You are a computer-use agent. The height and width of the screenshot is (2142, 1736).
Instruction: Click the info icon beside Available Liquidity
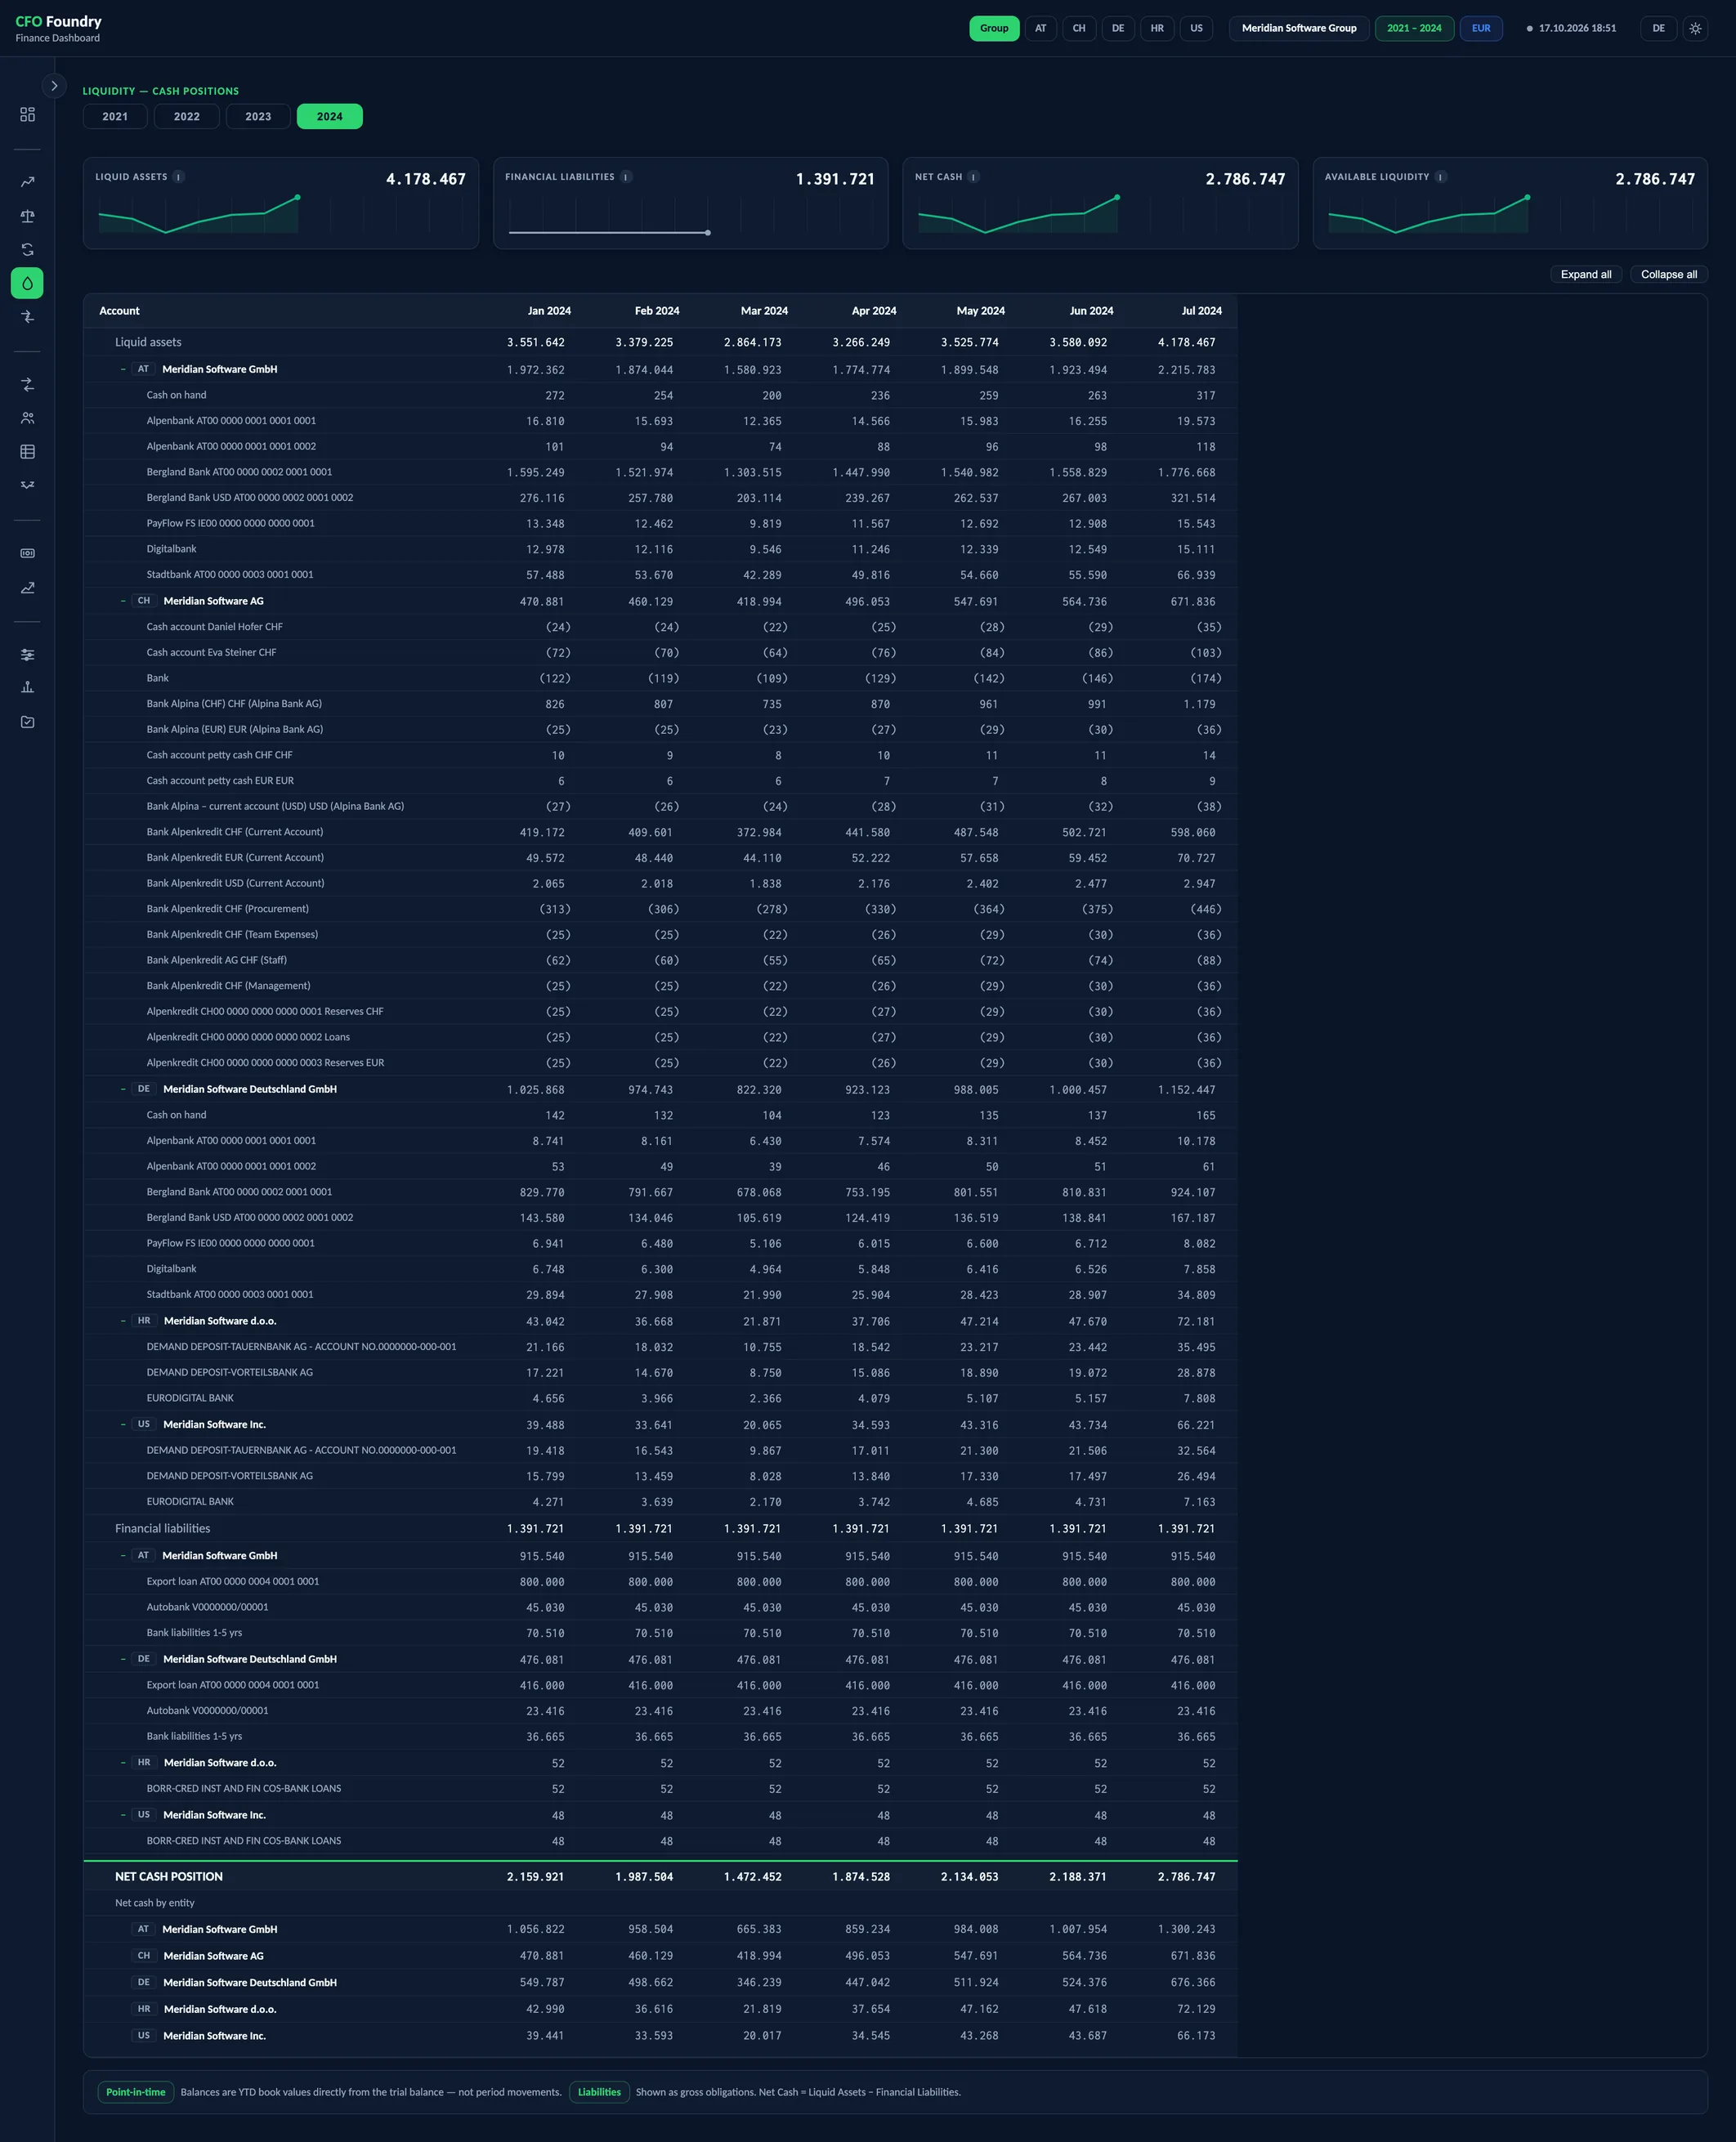[1441, 177]
